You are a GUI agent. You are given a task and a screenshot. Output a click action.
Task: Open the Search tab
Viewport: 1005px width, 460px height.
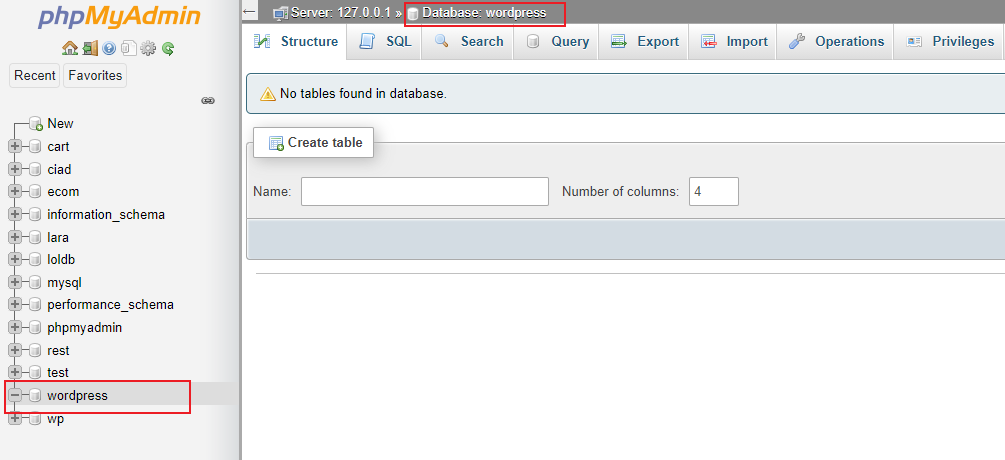tap(468, 42)
